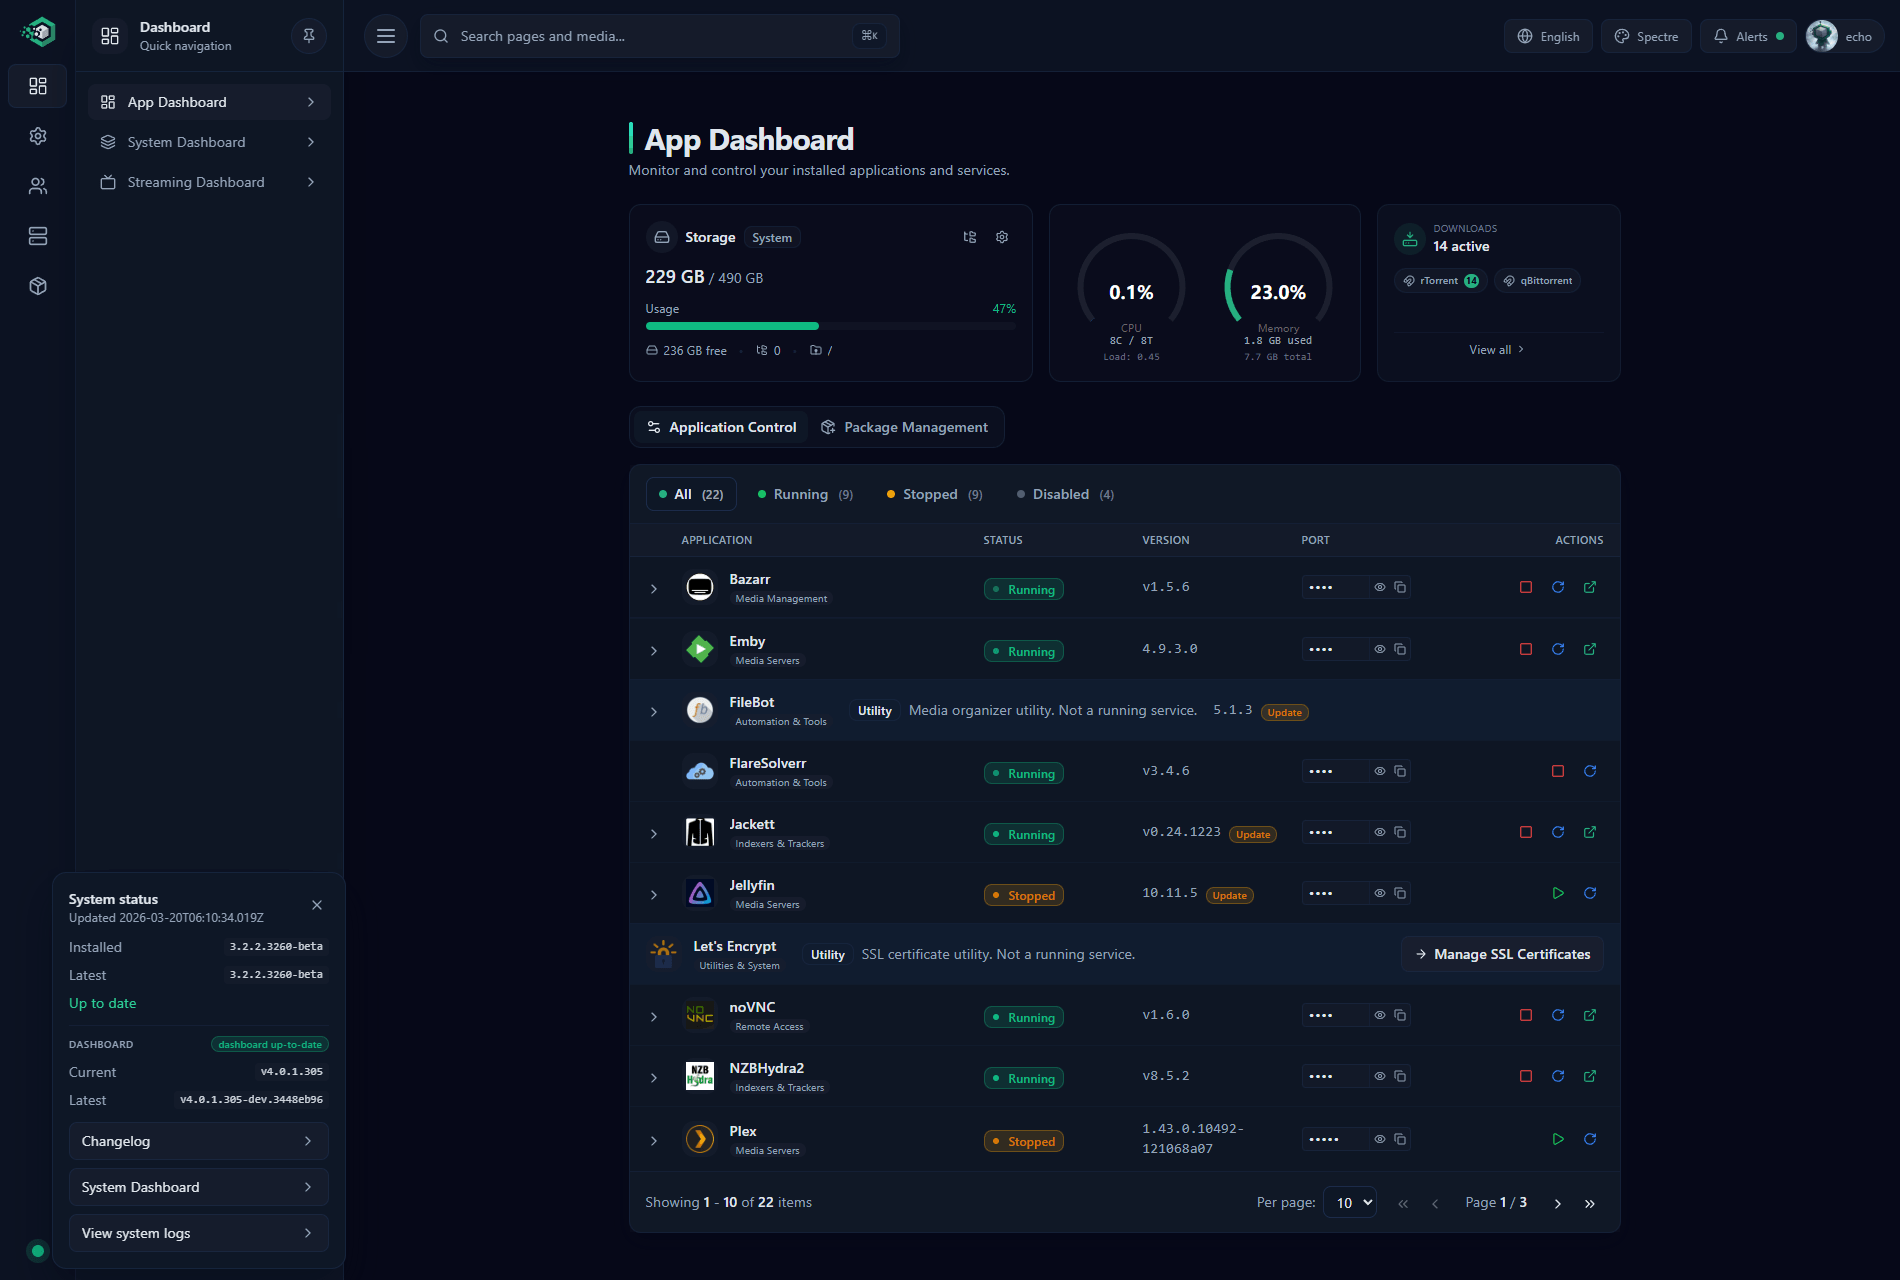The height and width of the screenshot is (1280, 1900).
Task: Stop the Emby application
Action: [1525, 649]
